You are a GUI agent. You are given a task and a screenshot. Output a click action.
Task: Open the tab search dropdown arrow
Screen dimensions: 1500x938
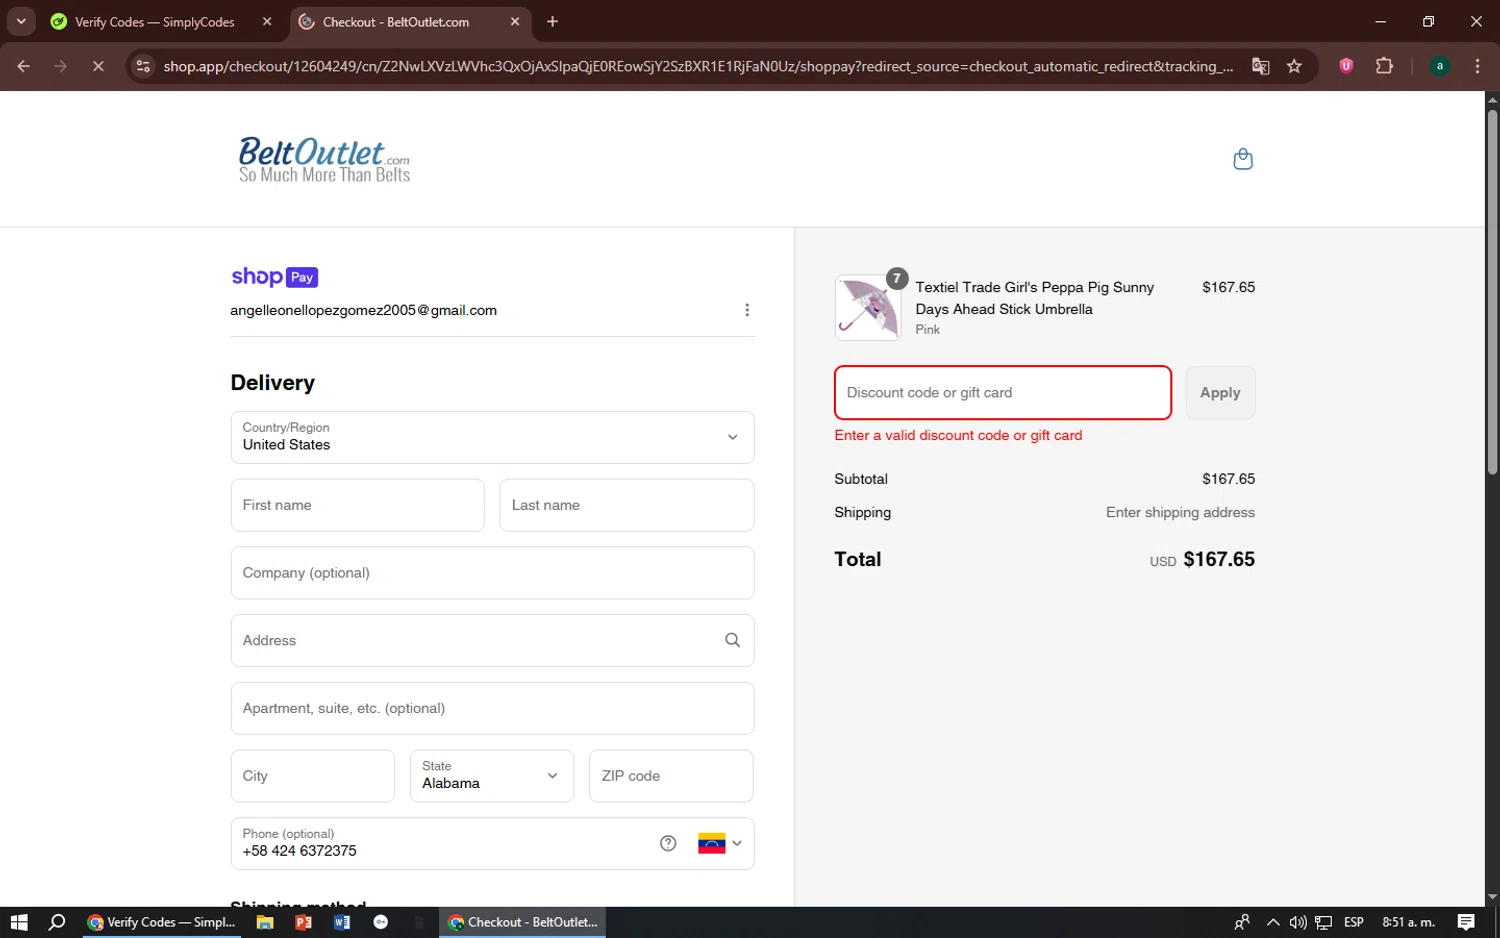click(21, 21)
